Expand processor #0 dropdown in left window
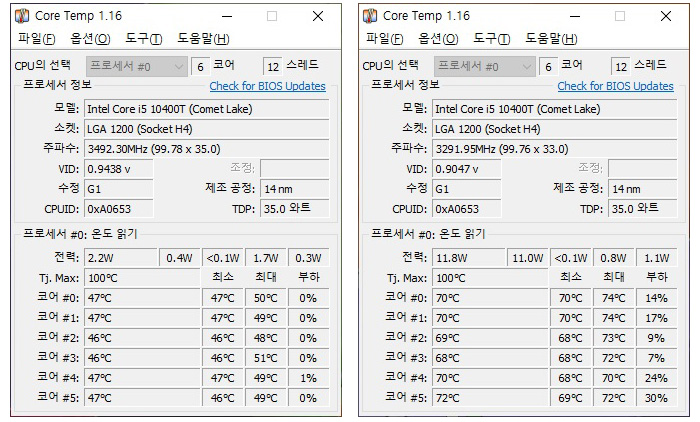Image resolution: width=700 pixels, height=422 pixels. click(x=178, y=66)
